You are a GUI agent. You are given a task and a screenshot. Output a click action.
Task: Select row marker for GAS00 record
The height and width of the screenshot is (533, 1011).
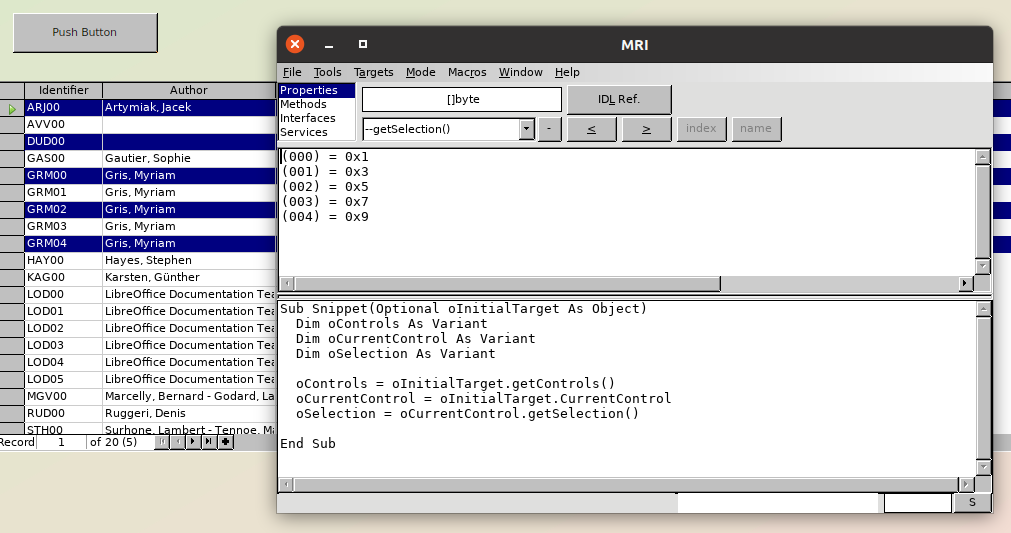tap(12, 158)
